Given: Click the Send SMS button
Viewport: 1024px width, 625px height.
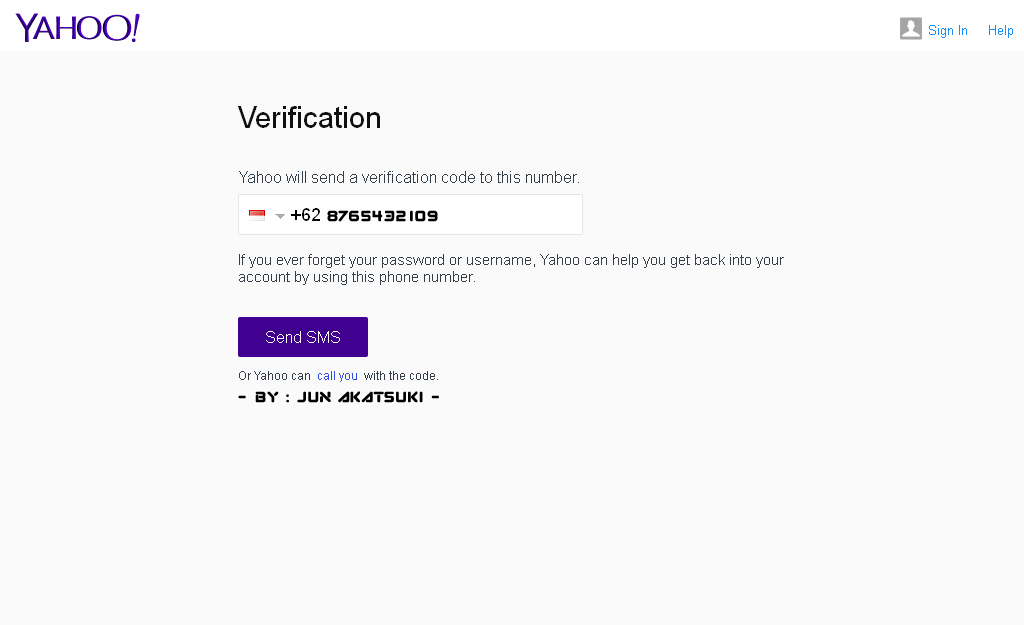Looking at the screenshot, I should 303,337.
